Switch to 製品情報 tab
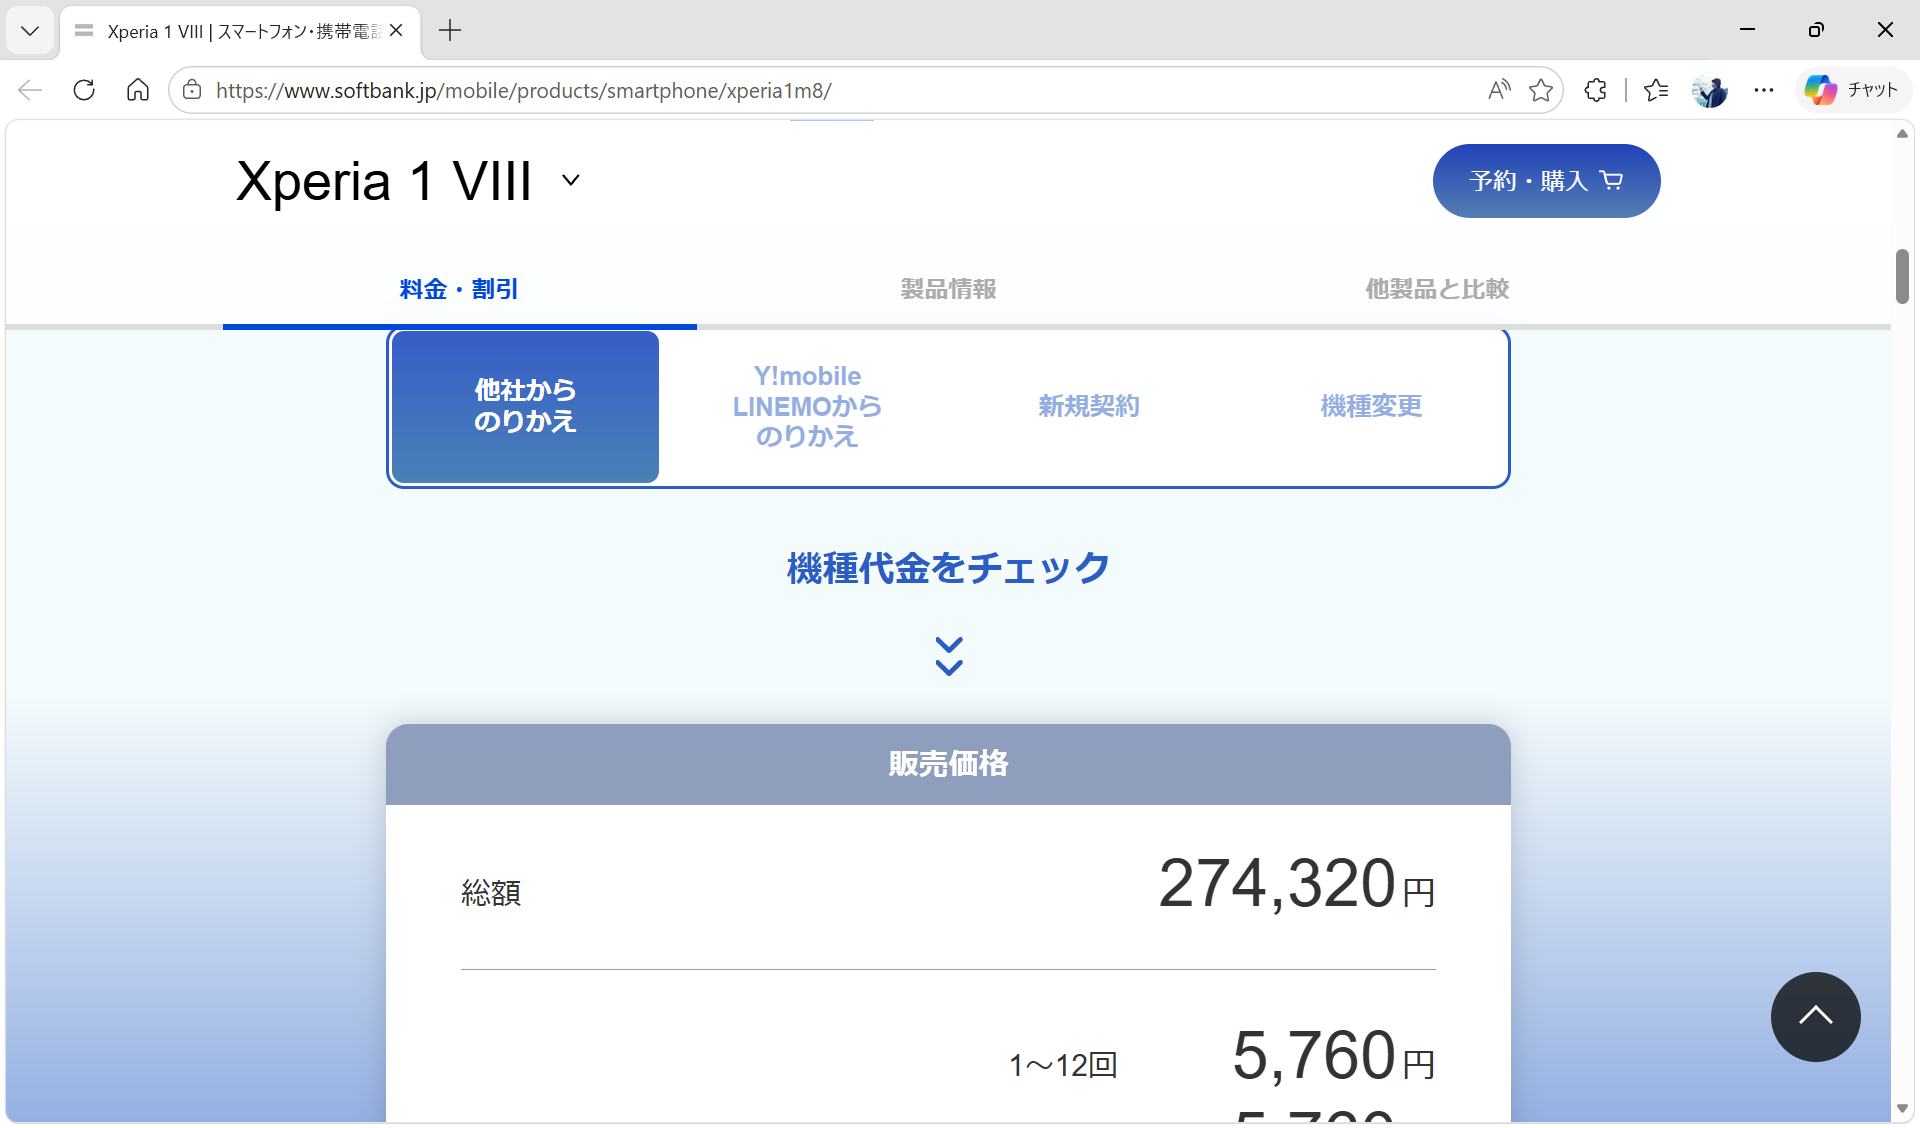 coord(948,289)
